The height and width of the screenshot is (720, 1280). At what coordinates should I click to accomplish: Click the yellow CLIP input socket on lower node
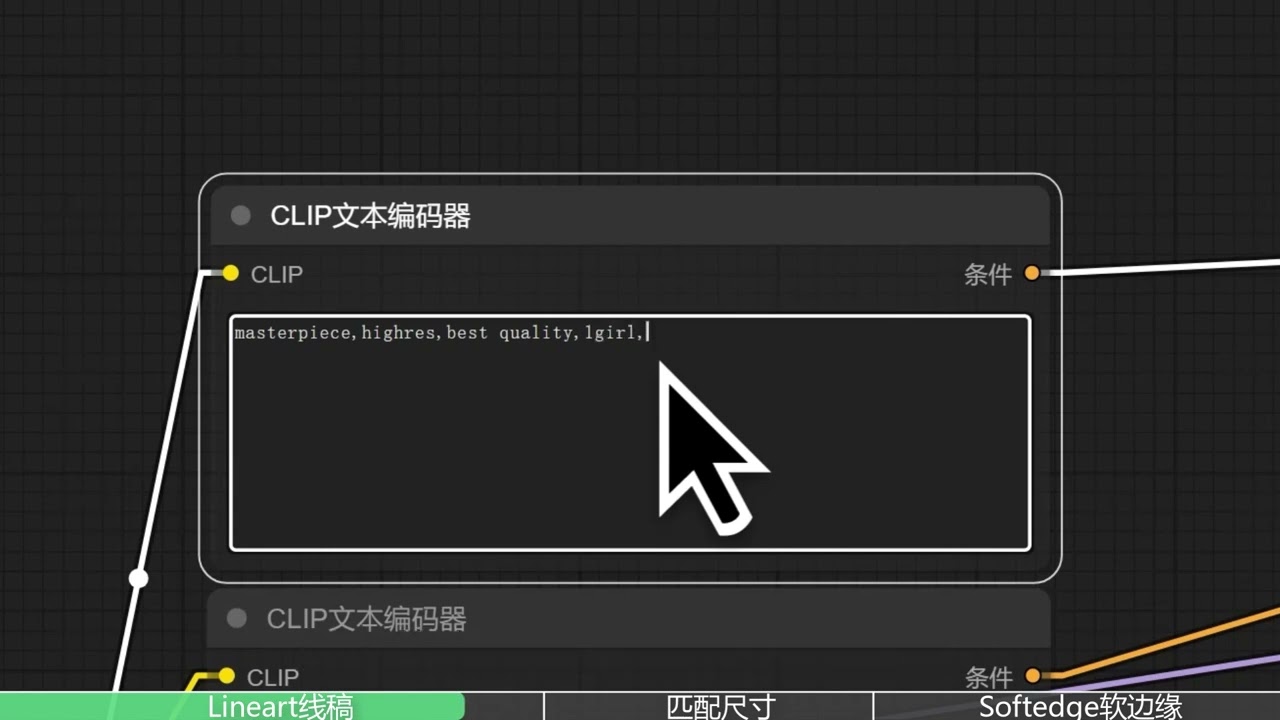(x=227, y=676)
